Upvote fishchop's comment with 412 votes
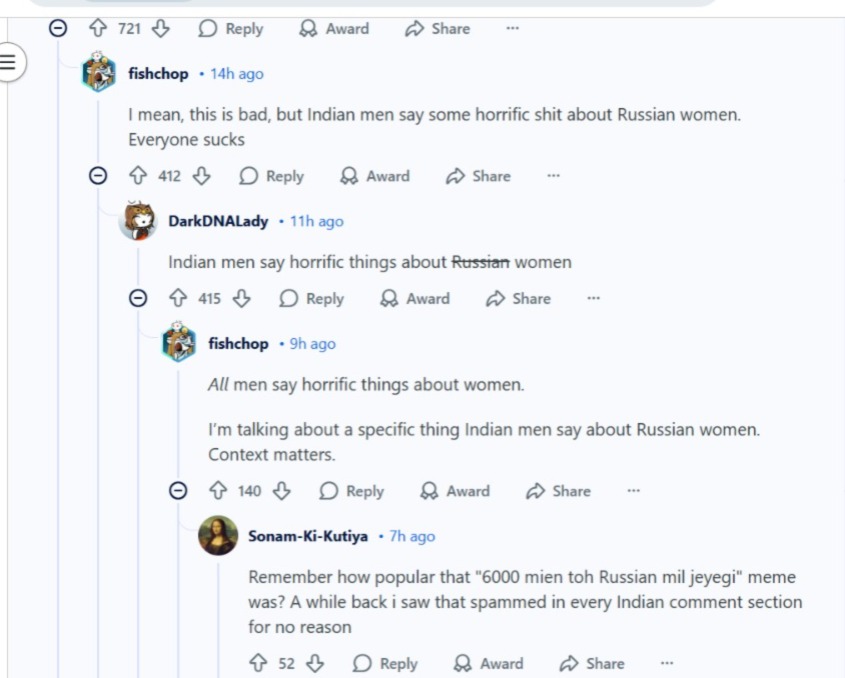 pyautogui.click(x=139, y=176)
